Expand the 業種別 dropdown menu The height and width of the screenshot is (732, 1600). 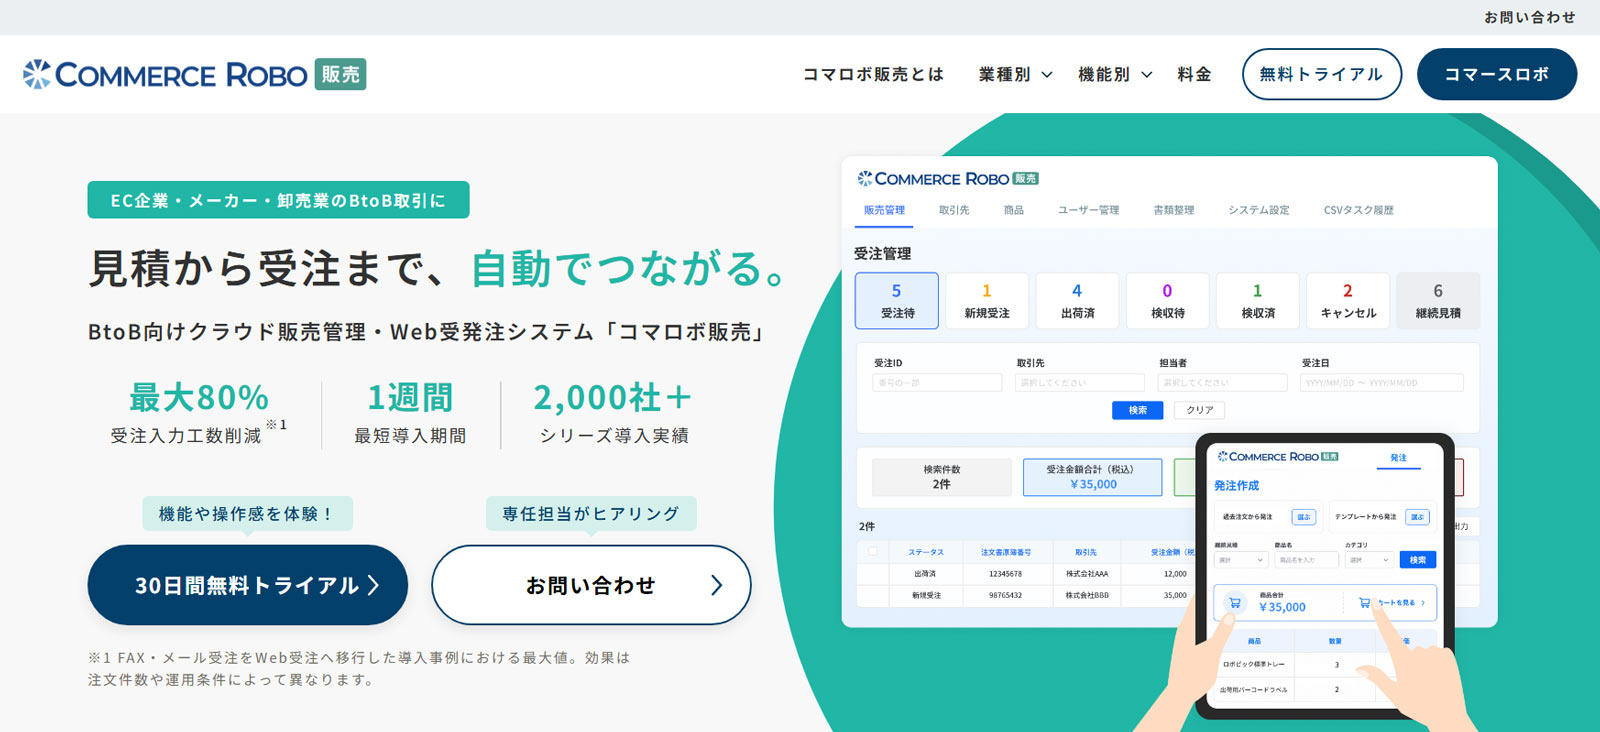click(1015, 74)
